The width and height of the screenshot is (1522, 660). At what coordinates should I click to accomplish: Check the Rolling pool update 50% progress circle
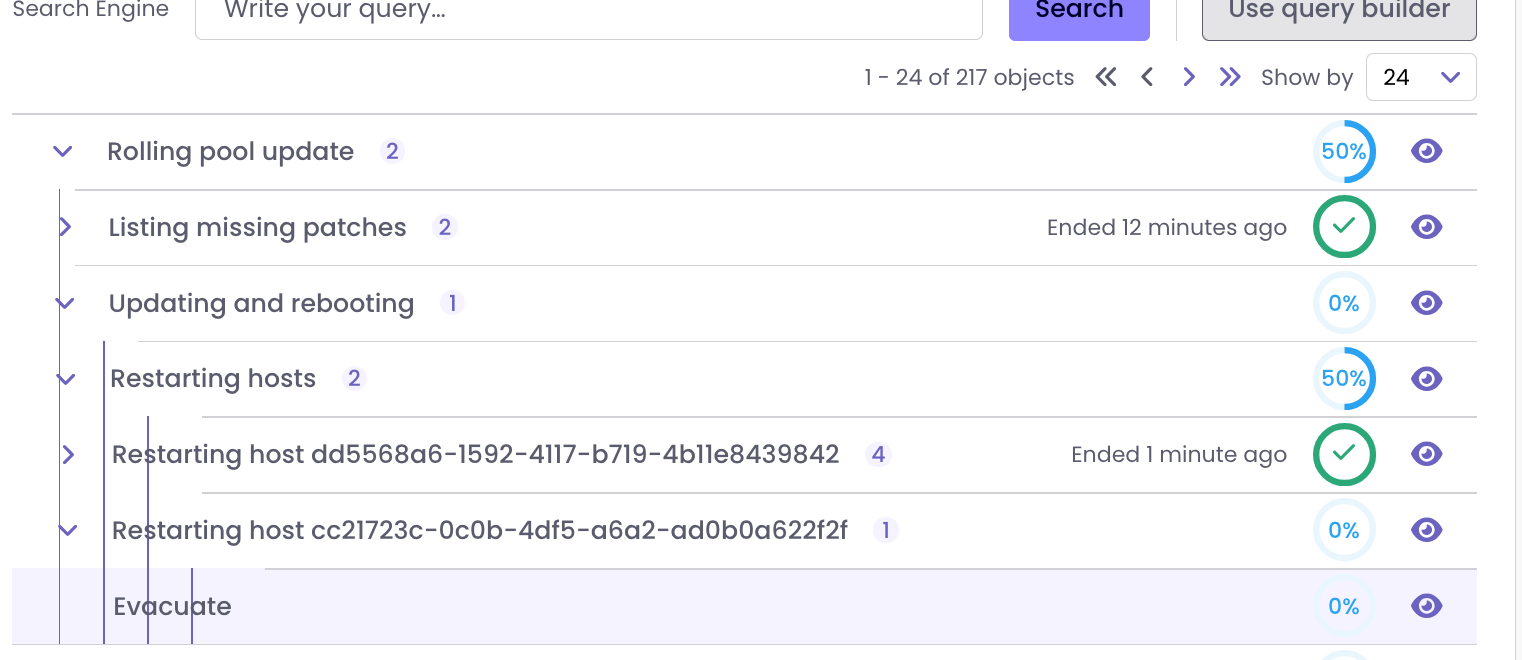click(x=1344, y=151)
